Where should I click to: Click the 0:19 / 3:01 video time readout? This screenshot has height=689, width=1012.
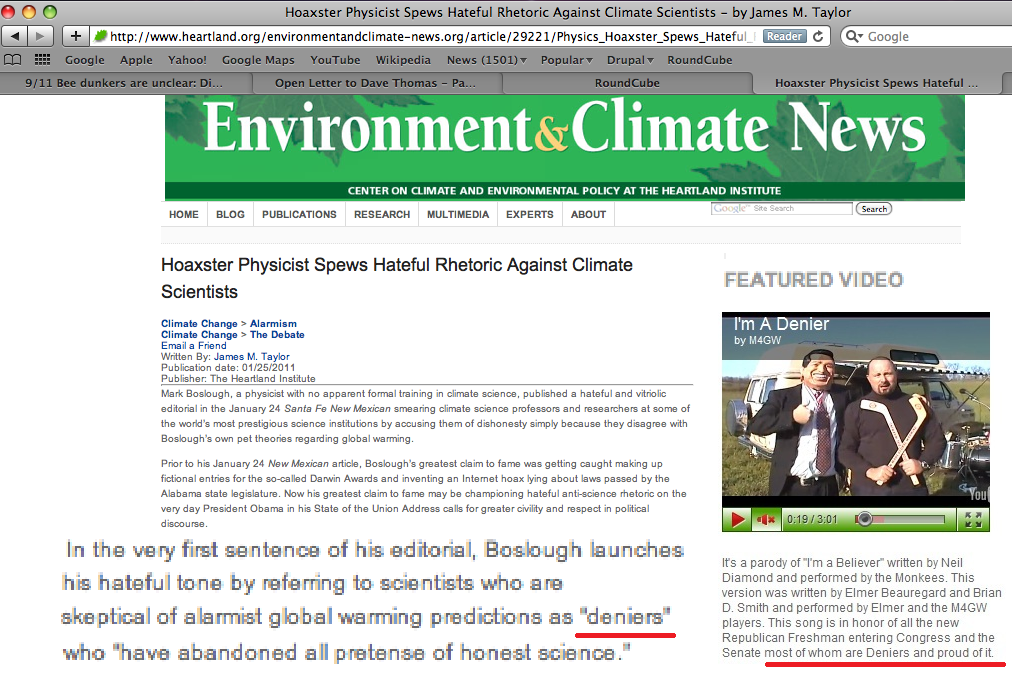[x=812, y=519]
